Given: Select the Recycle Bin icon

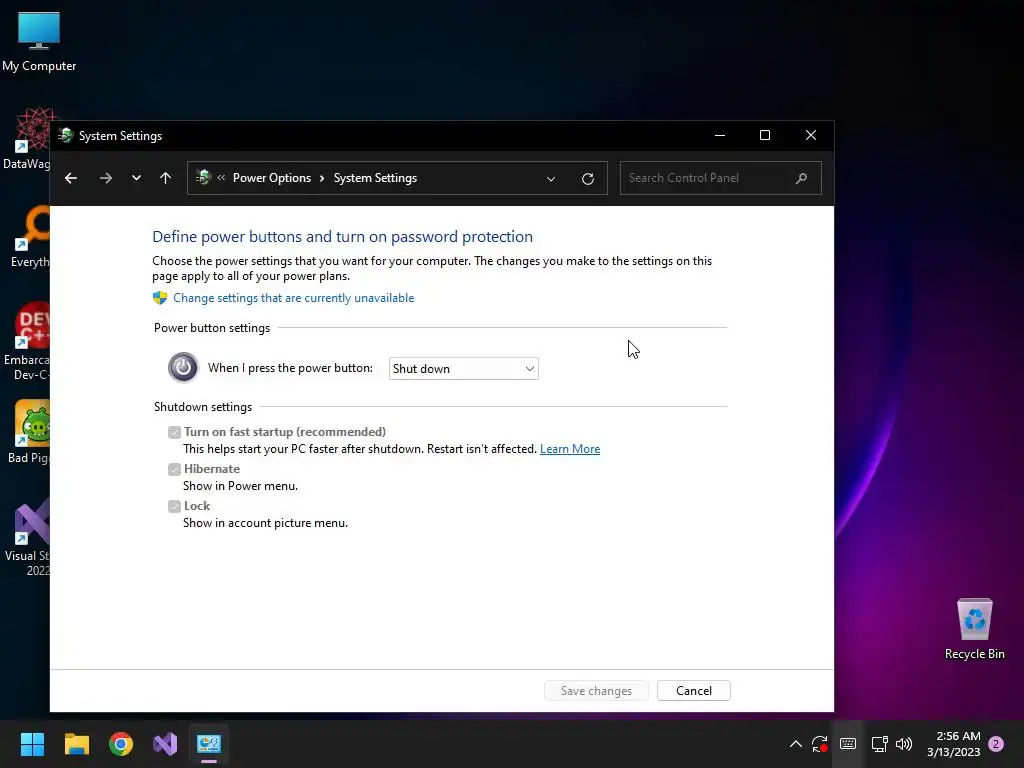Looking at the screenshot, I should 974,629.
